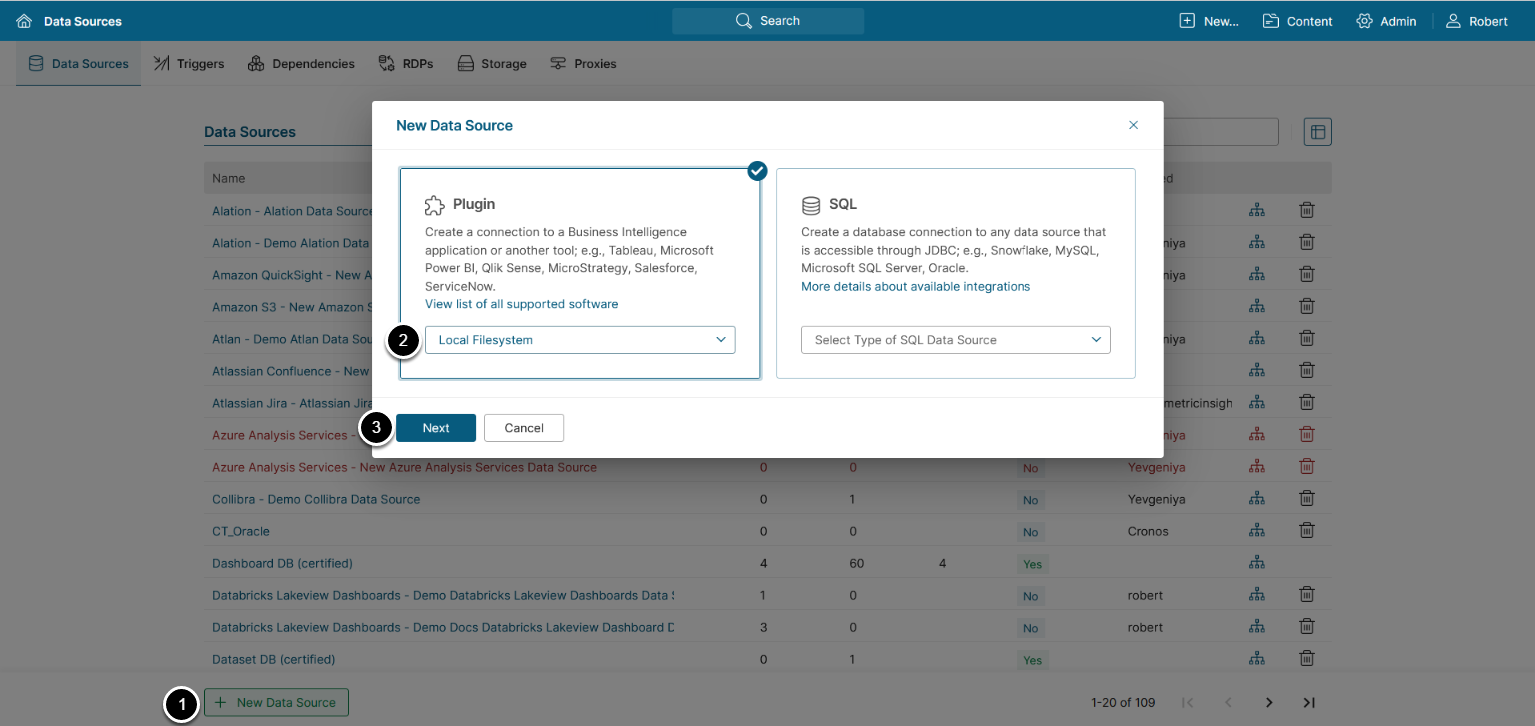Select the SQL data source card
The image size is (1535, 726).
(x=955, y=240)
